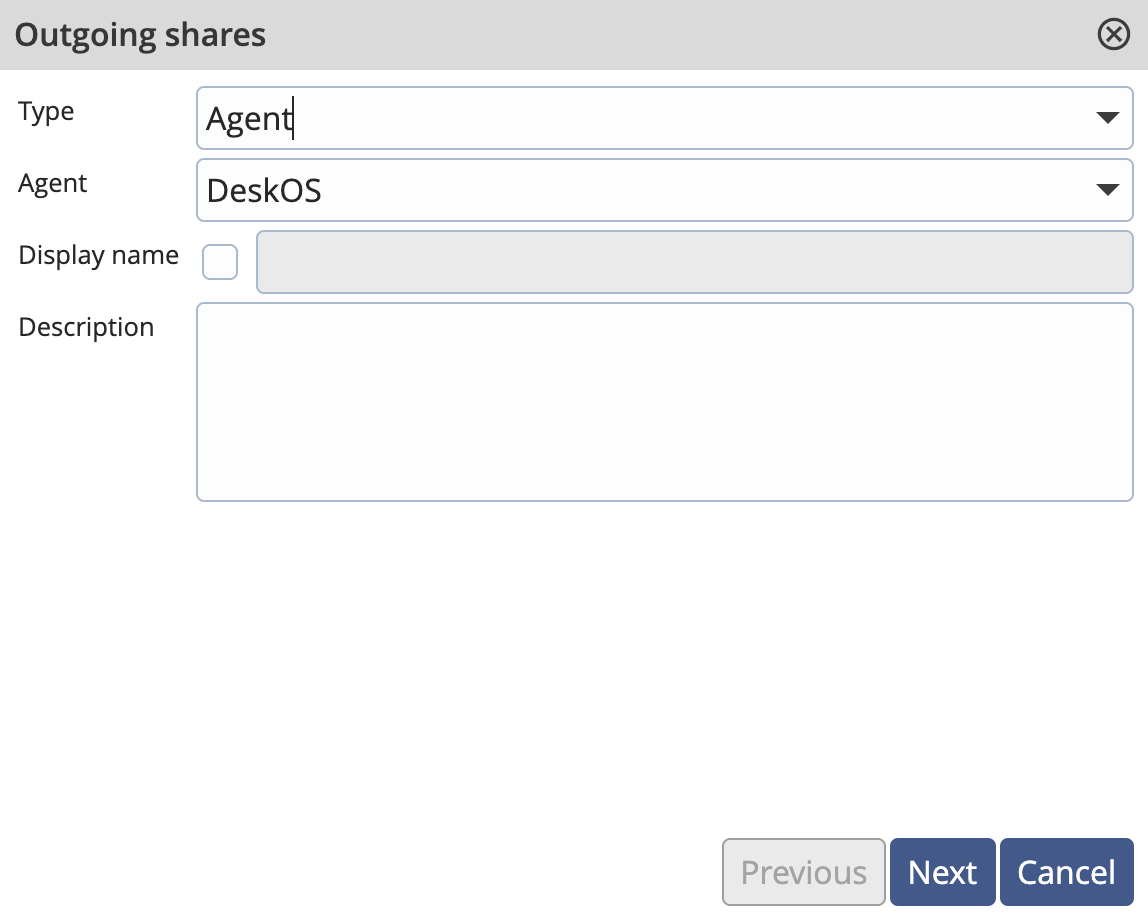Toggle the custom display name option

220,262
